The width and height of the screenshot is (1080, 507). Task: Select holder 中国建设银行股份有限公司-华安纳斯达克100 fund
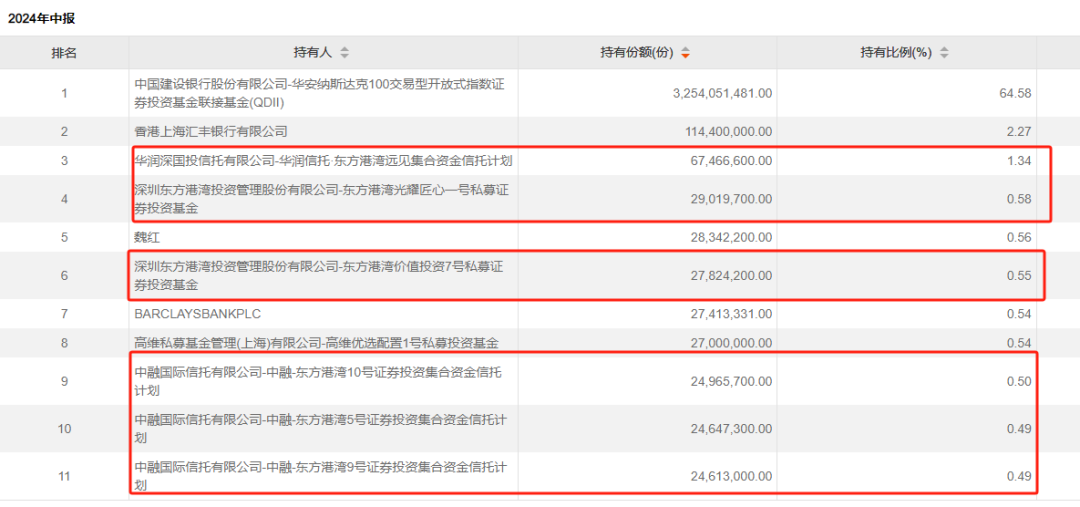[x=321, y=93]
